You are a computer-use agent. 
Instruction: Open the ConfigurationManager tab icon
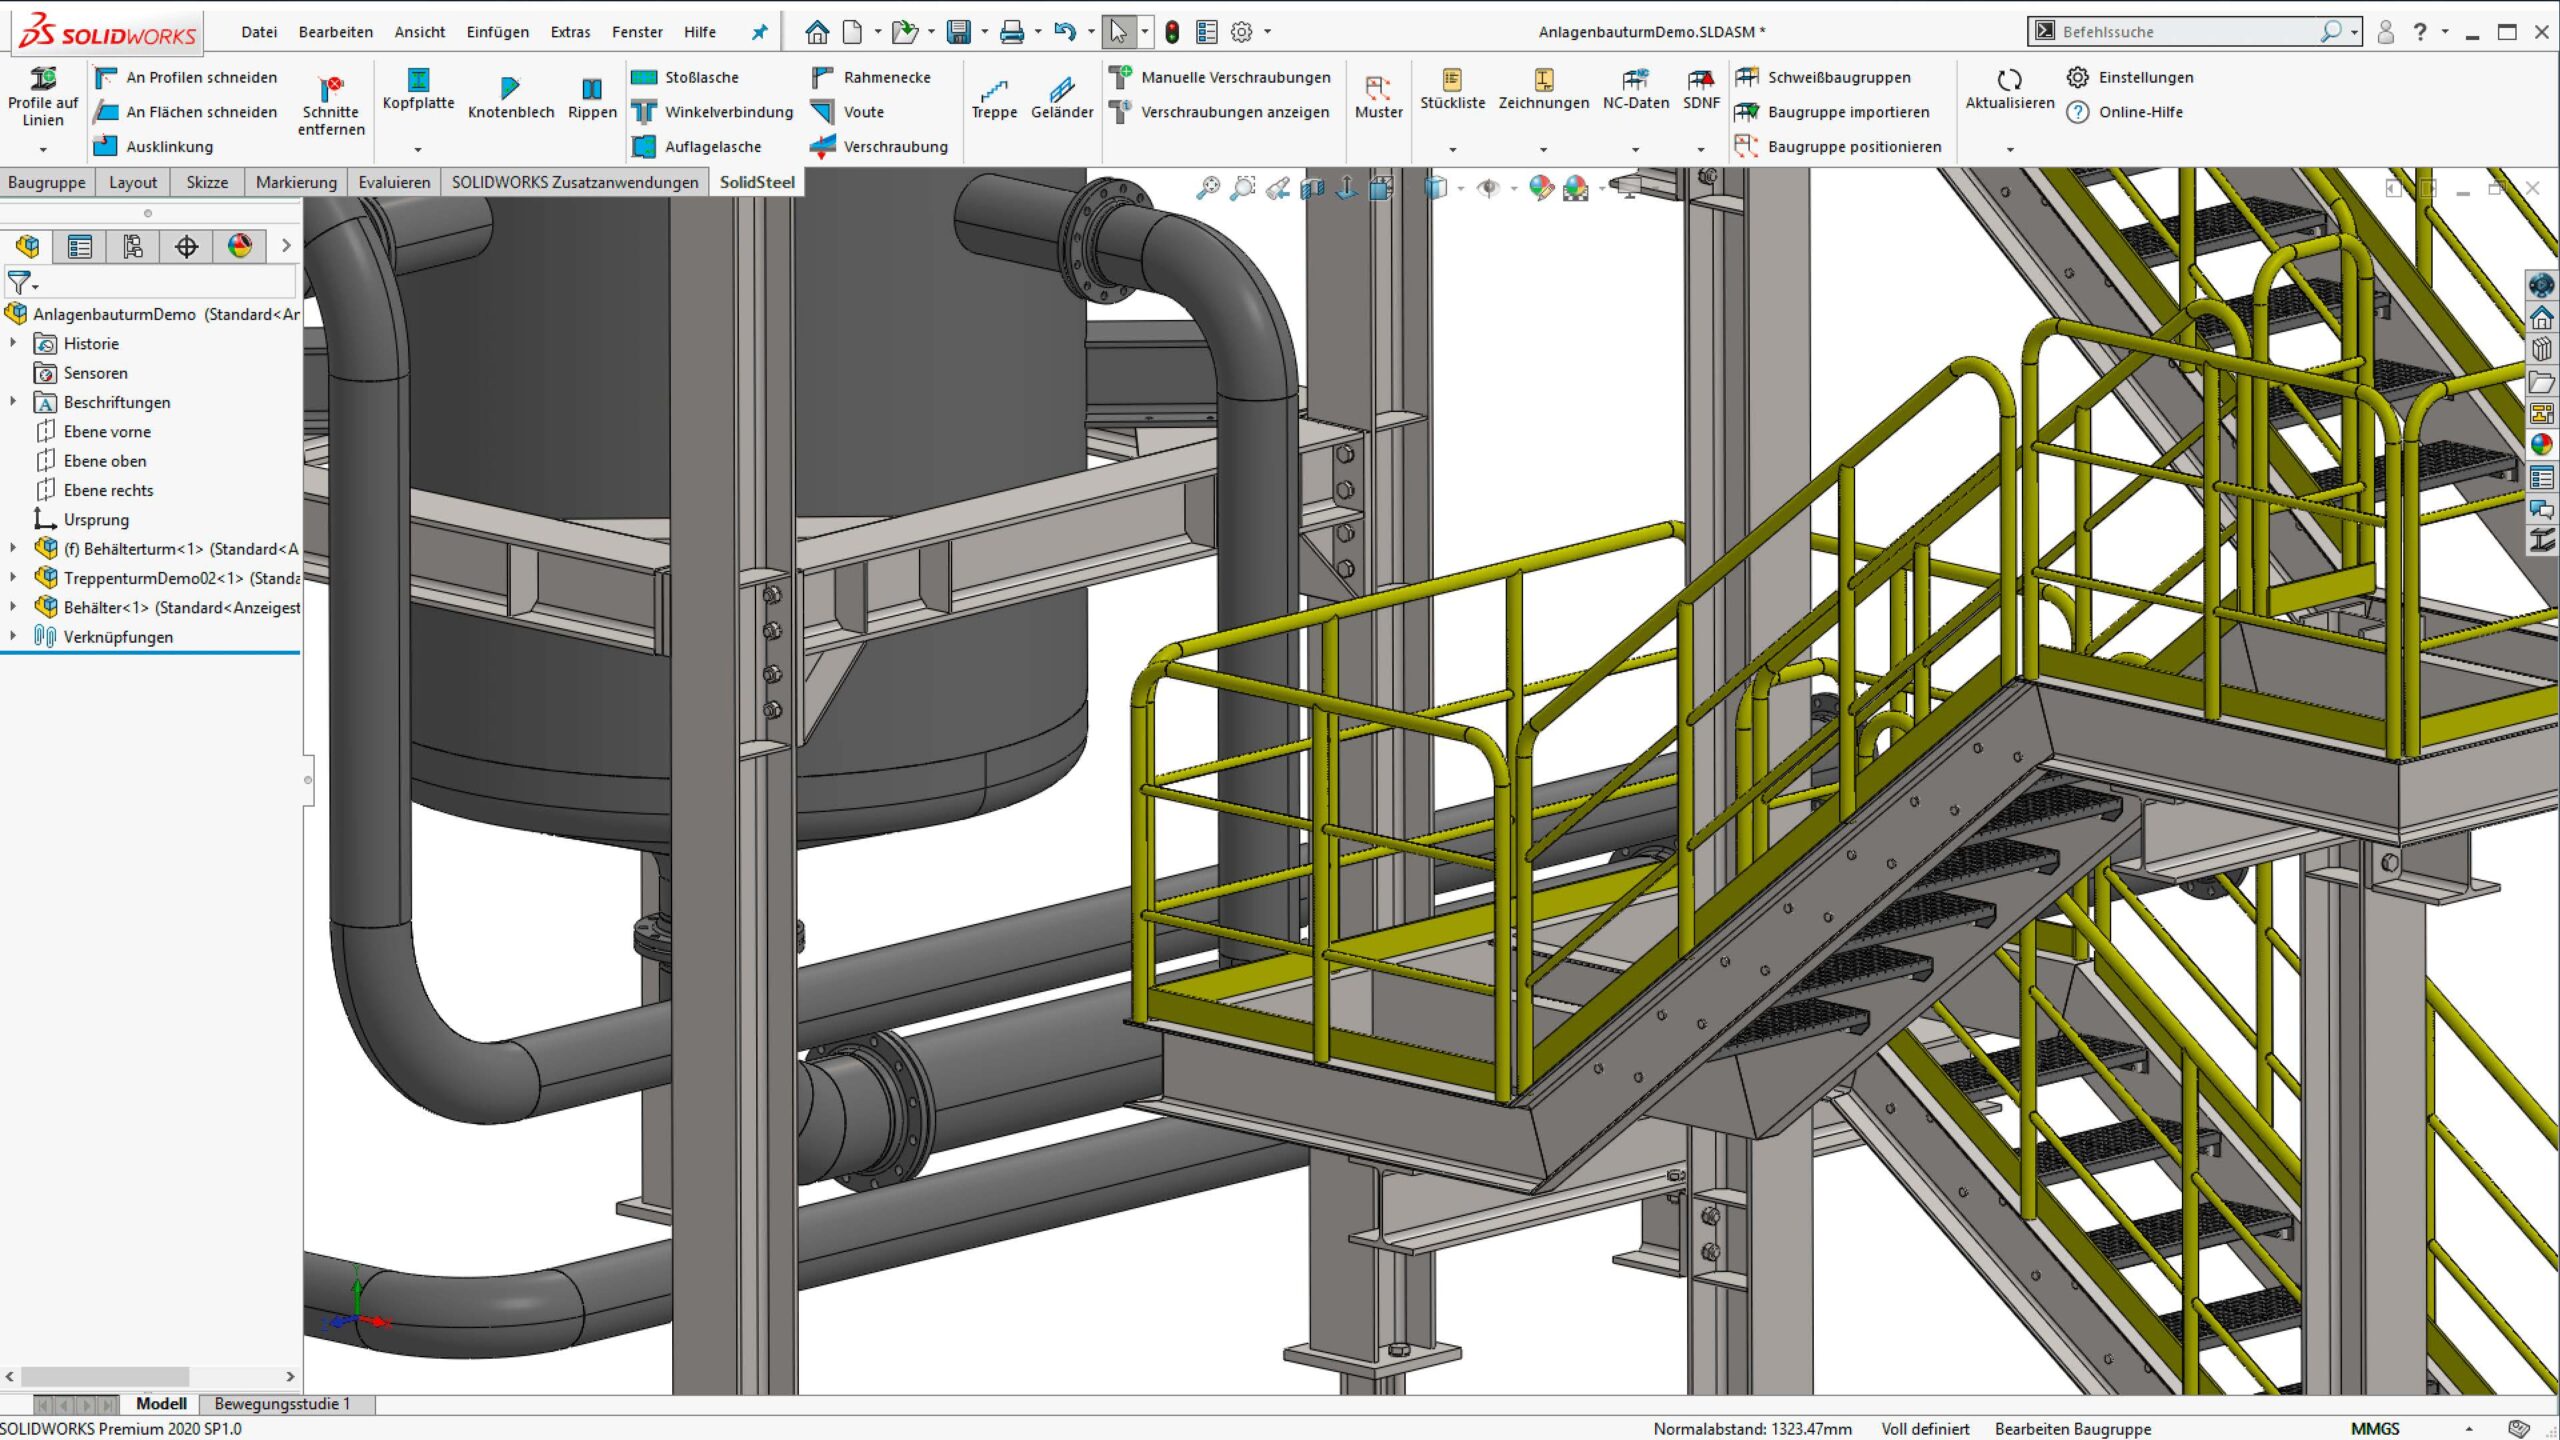tap(133, 246)
